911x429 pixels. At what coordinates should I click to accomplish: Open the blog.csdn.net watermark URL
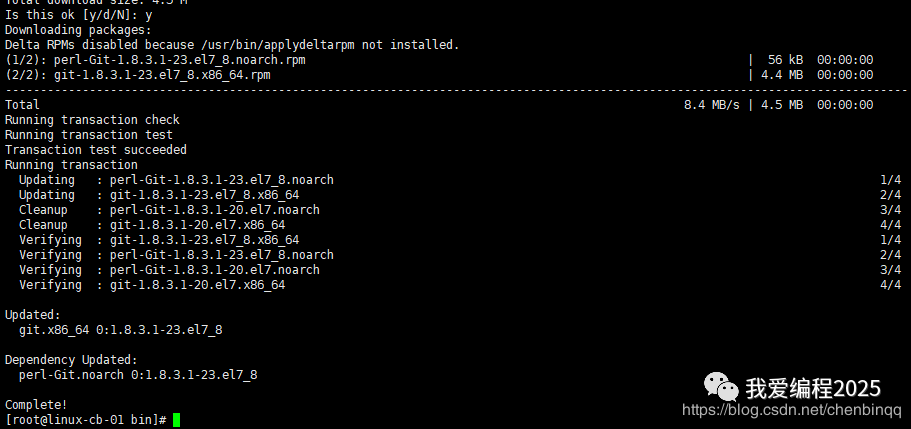793,410
